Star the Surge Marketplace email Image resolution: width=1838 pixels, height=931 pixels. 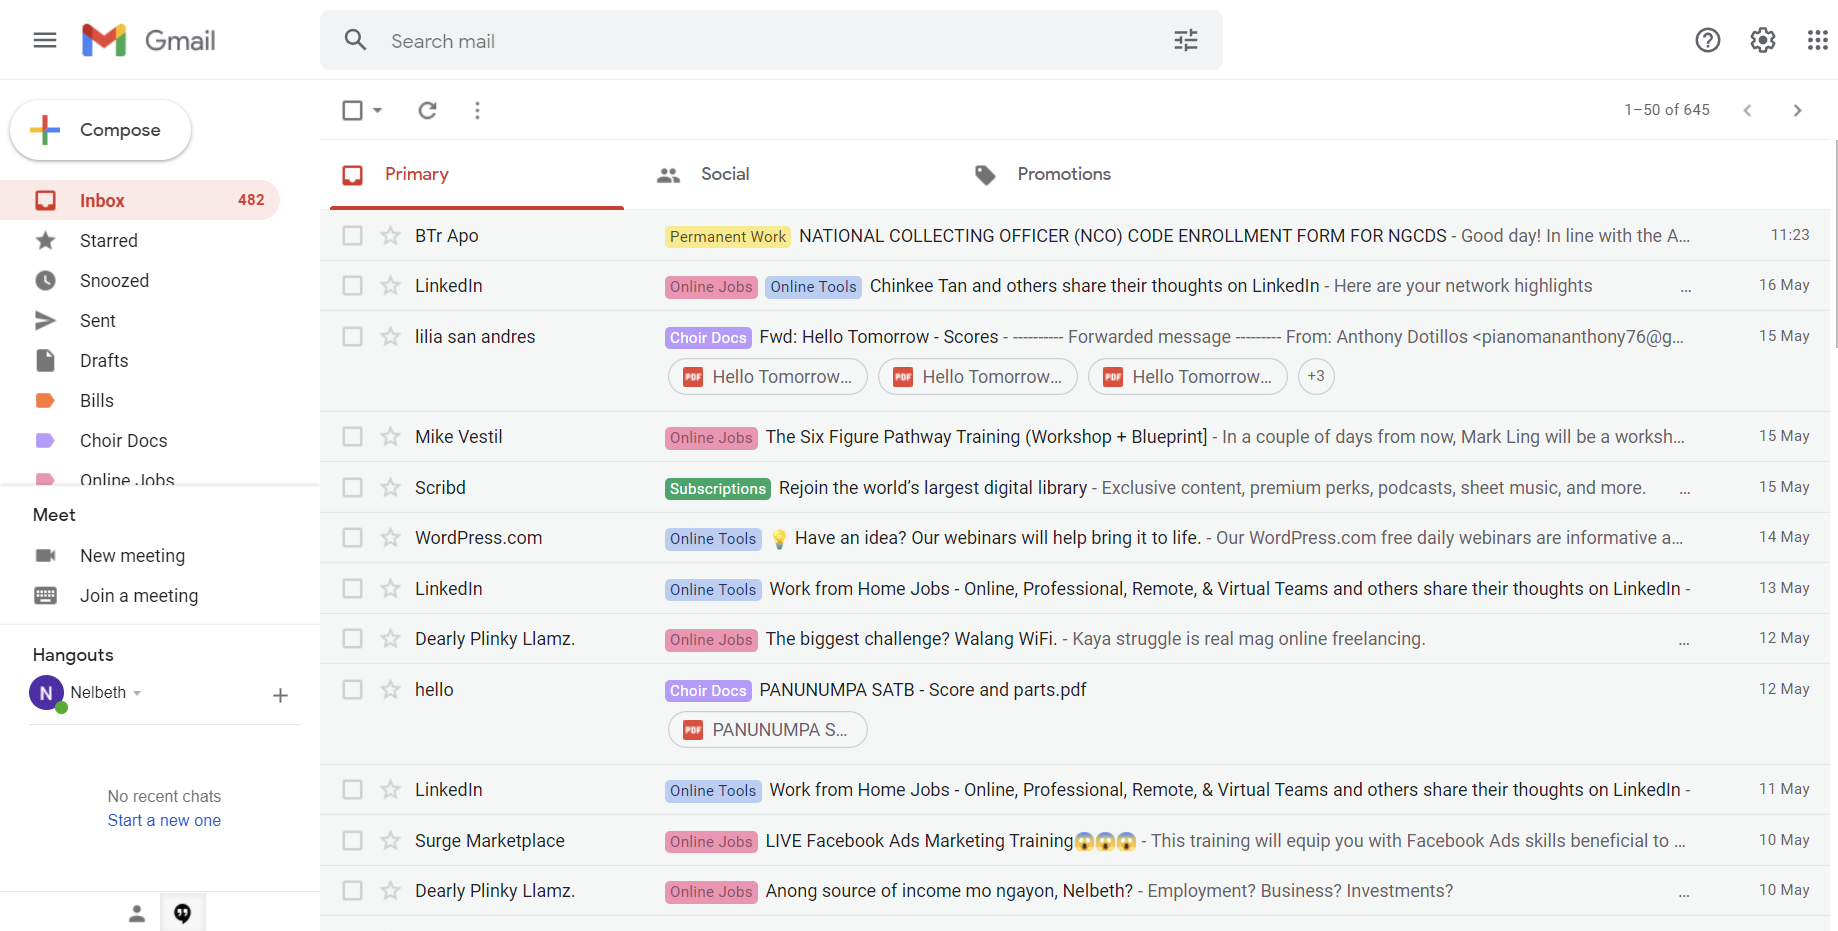[390, 840]
